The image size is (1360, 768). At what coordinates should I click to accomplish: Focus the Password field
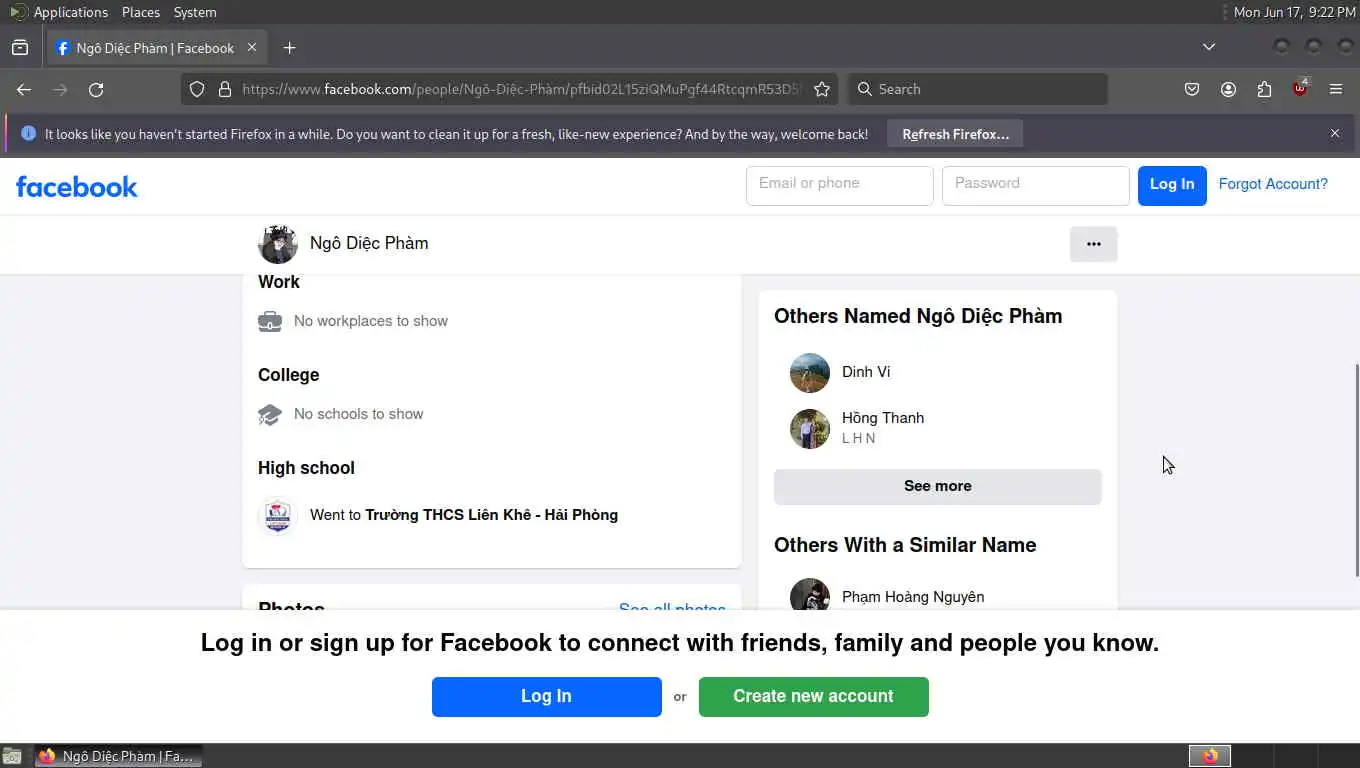[1036, 186]
